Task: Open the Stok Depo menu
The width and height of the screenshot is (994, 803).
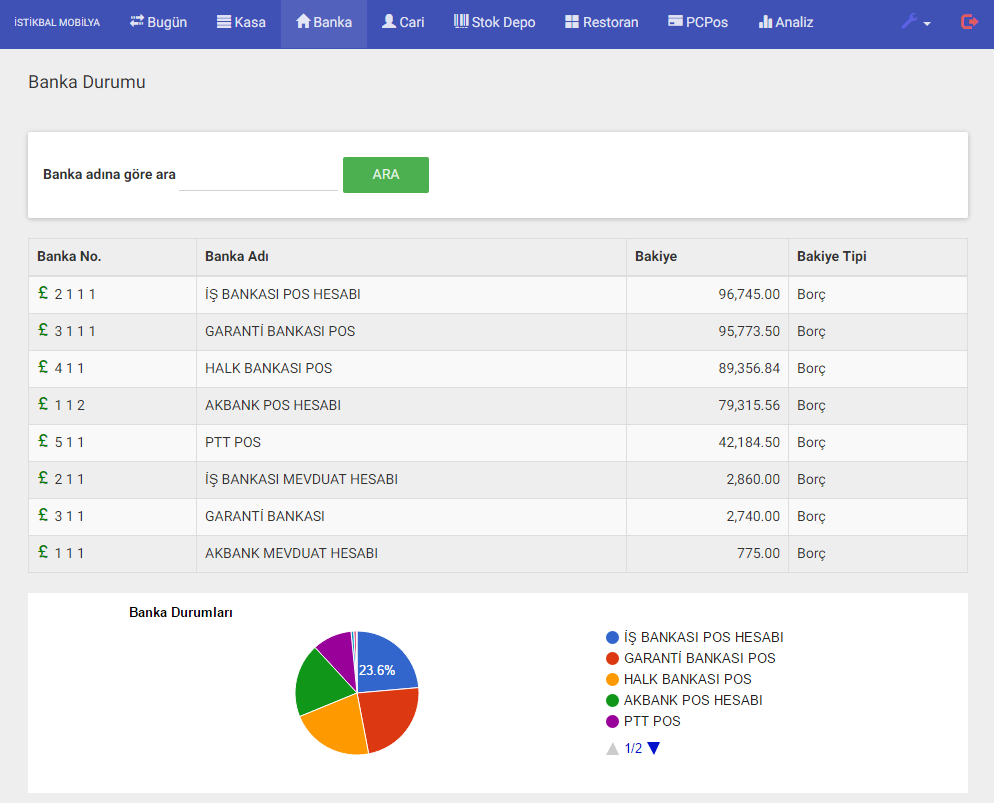Action: pos(494,22)
